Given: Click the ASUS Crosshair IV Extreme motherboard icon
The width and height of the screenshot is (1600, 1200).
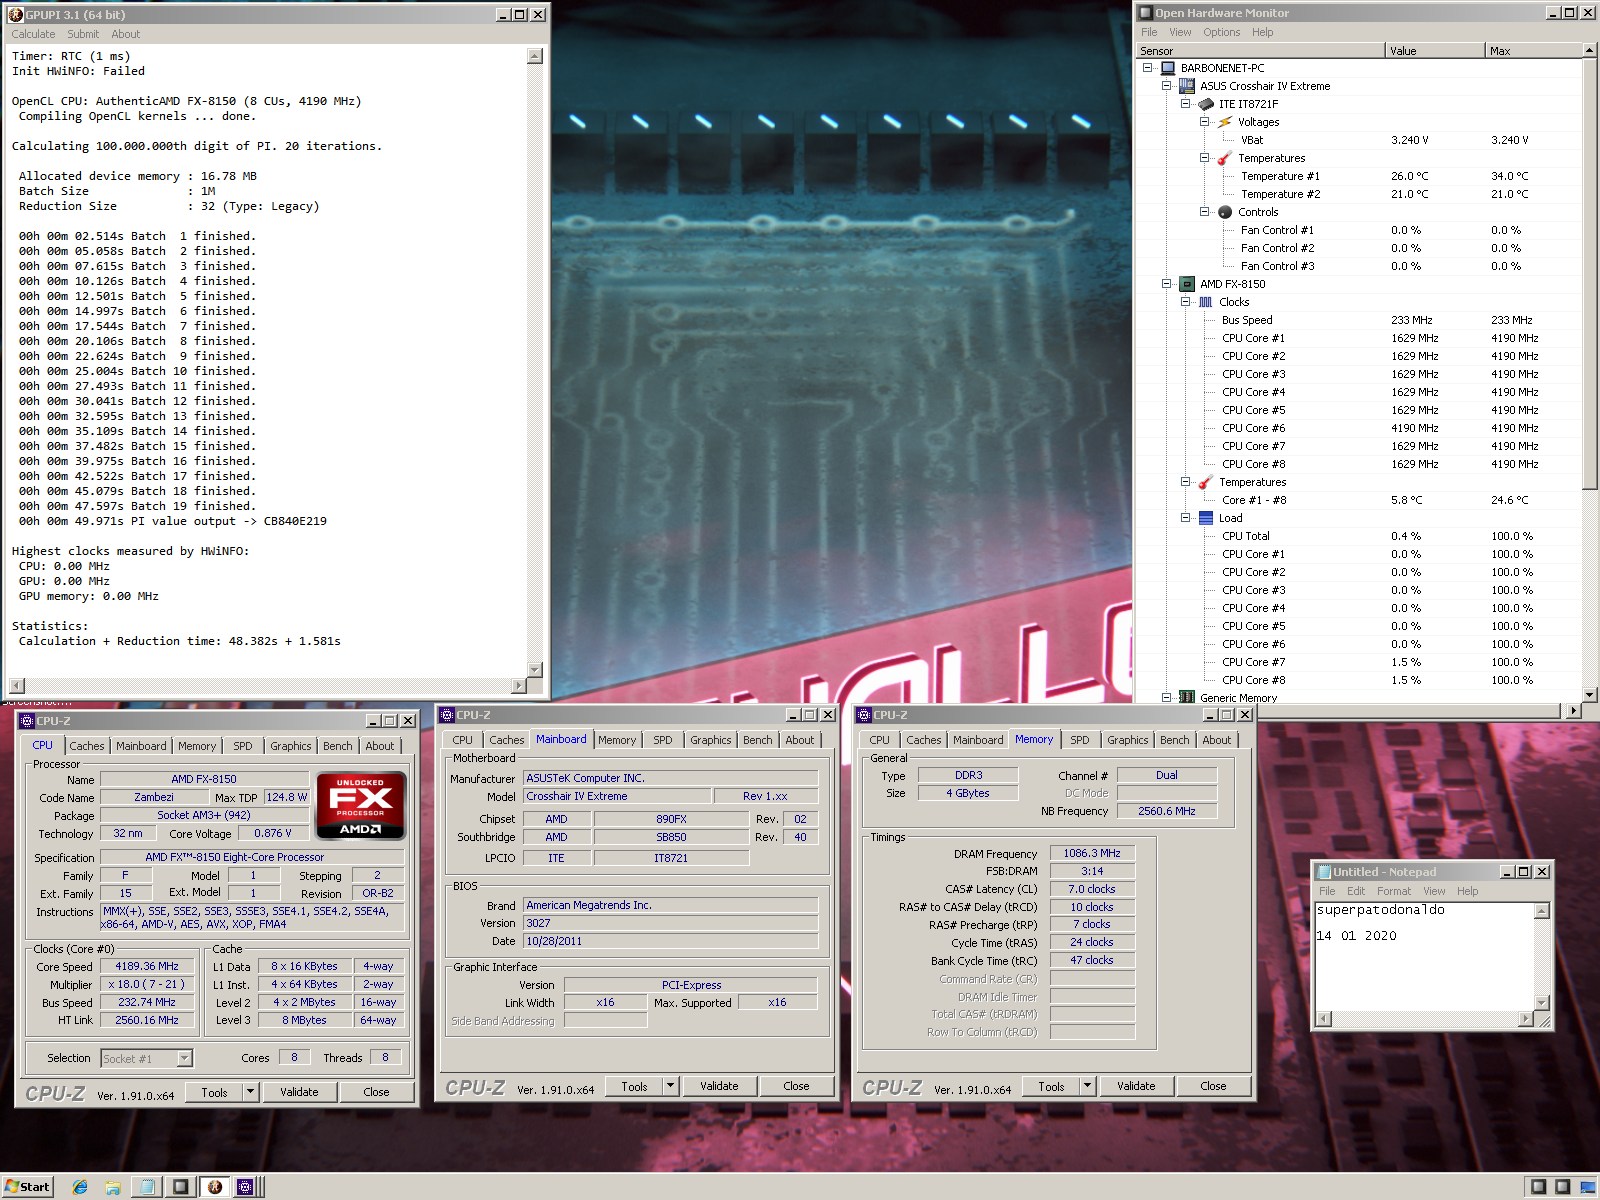Looking at the screenshot, I should pyautogui.click(x=1186, y=86).
